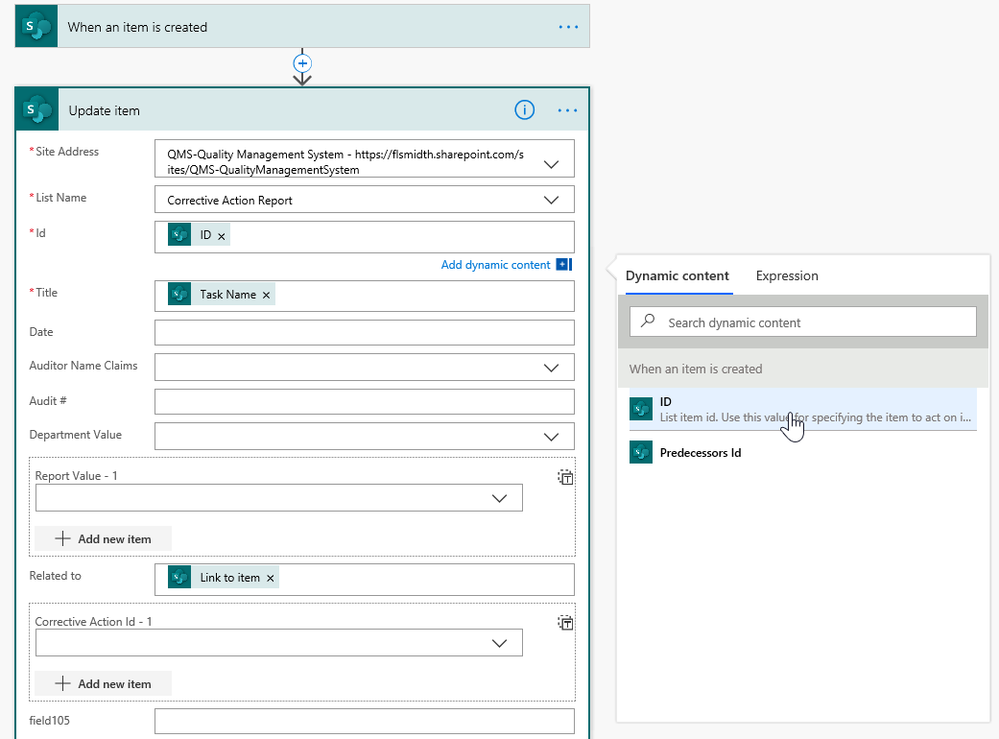Expand the Site Address dropdown
The width and height of the screenshot is (999, 739).
551,164
